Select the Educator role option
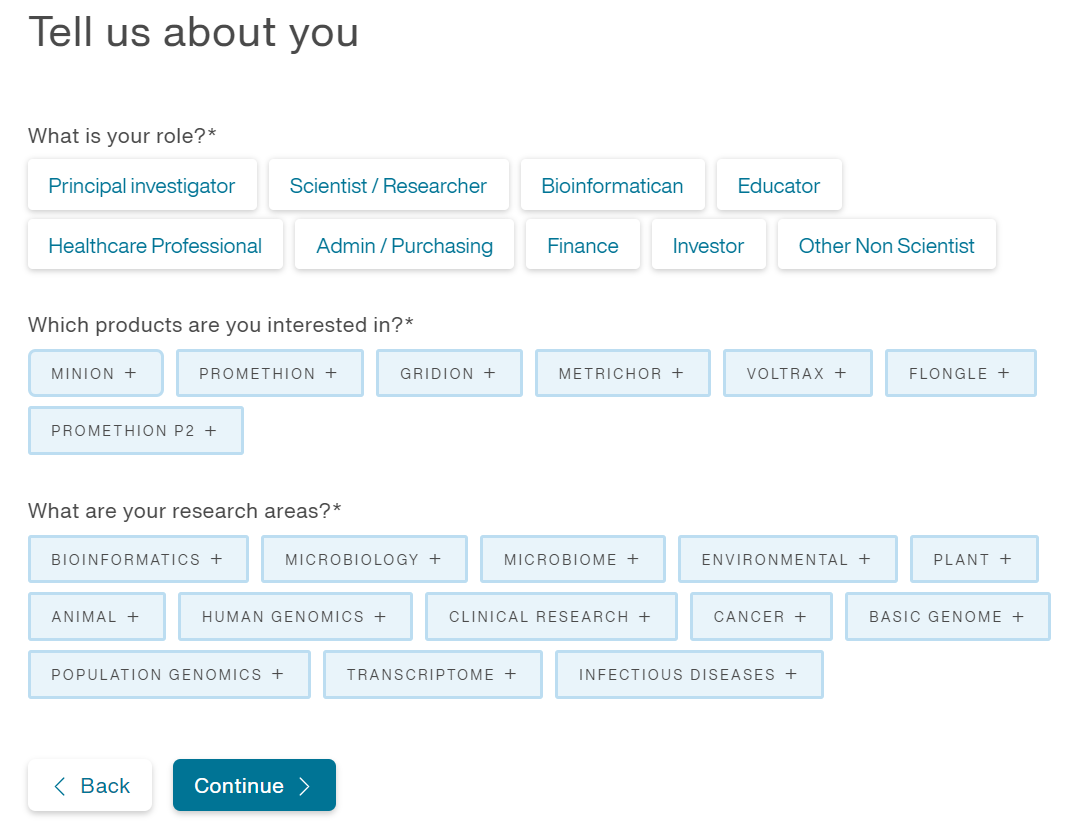 click(x=779, y=185)
